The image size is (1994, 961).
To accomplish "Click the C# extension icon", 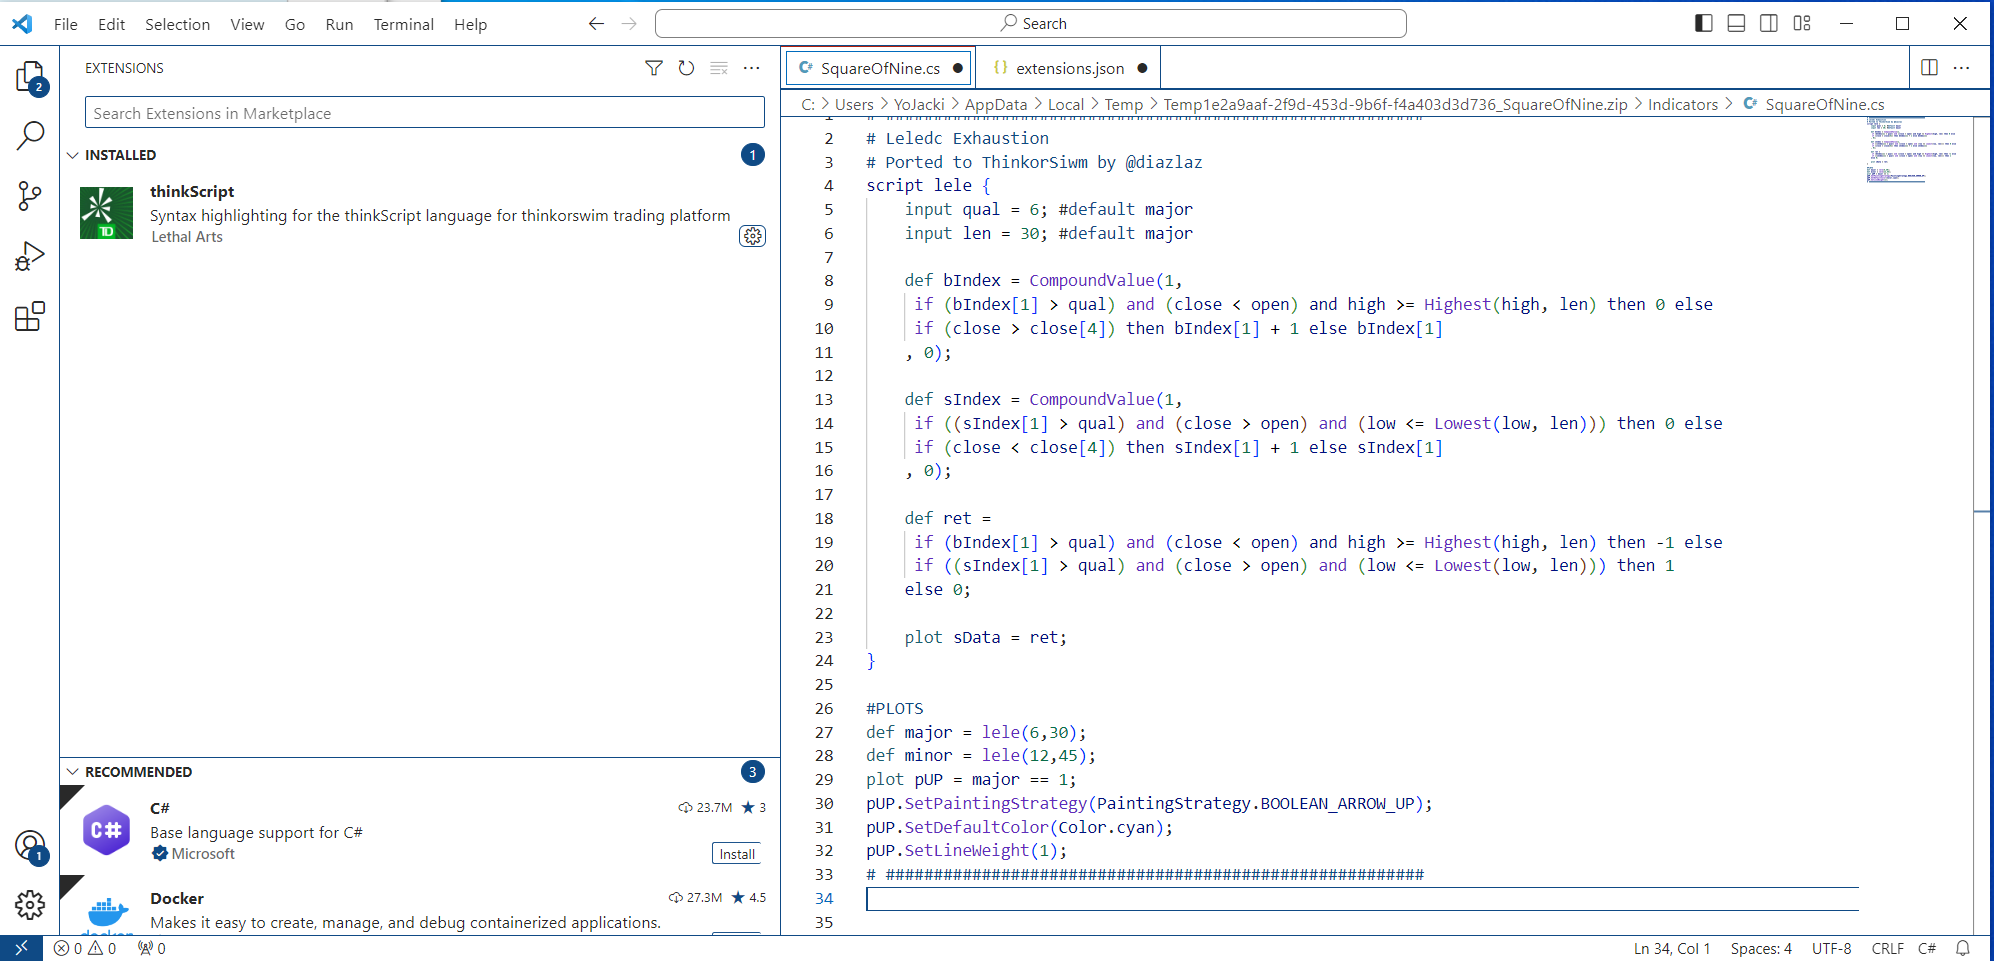I will click(x=106, y=830).
